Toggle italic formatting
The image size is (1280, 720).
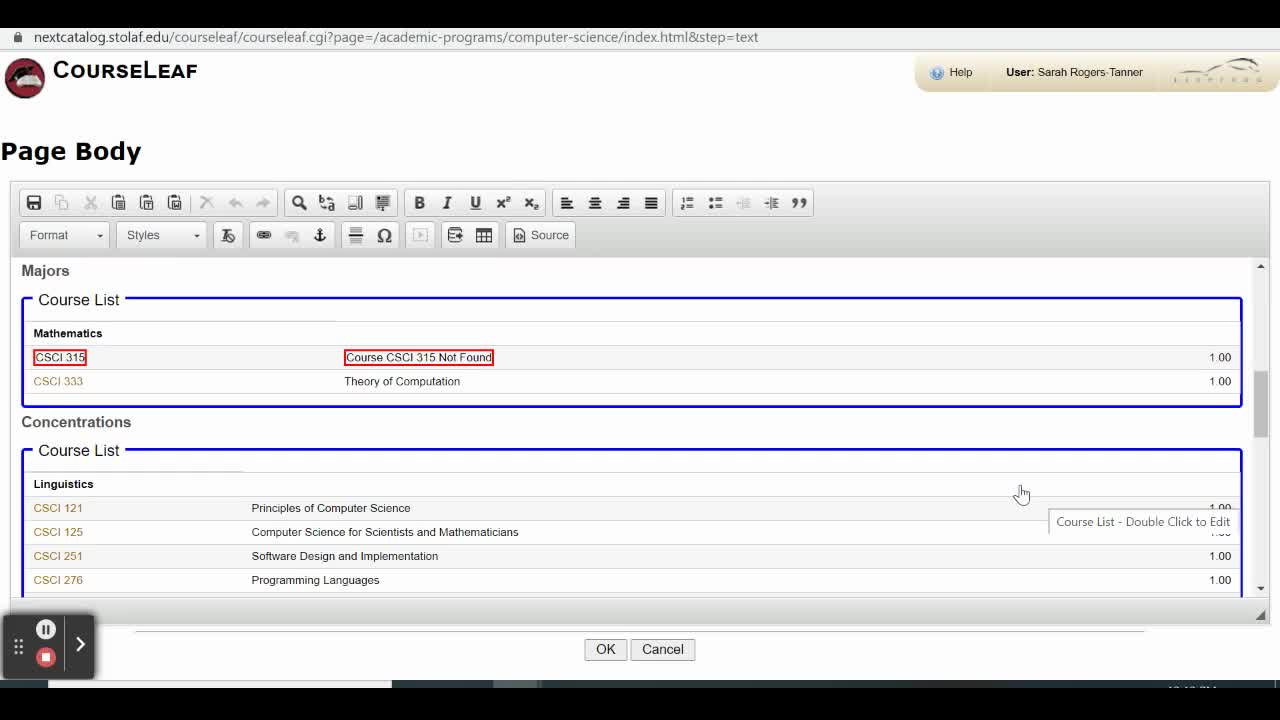pos(447,202)
